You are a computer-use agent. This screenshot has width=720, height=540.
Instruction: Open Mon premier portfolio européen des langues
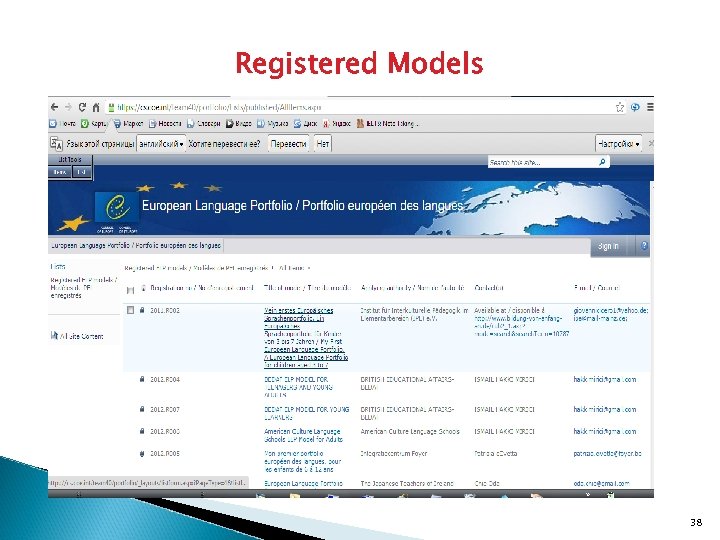pos(302,461)
